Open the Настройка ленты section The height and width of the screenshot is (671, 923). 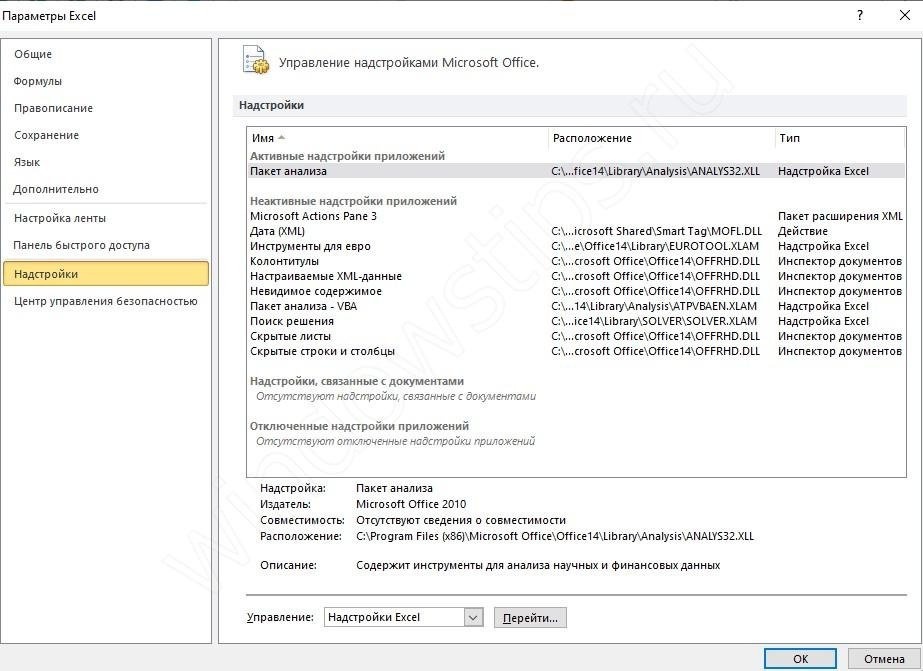pos(60,218)
